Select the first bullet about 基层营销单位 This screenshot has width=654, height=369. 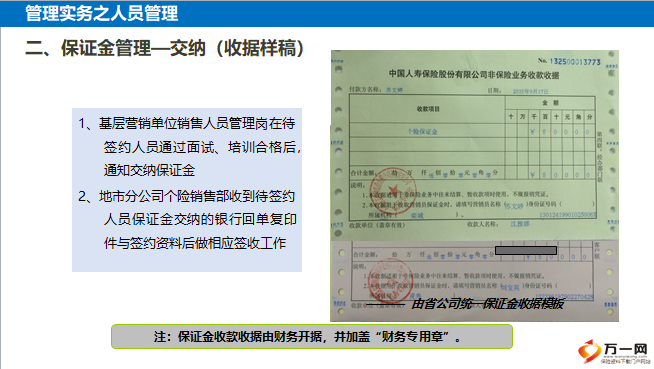pos(190,147)
